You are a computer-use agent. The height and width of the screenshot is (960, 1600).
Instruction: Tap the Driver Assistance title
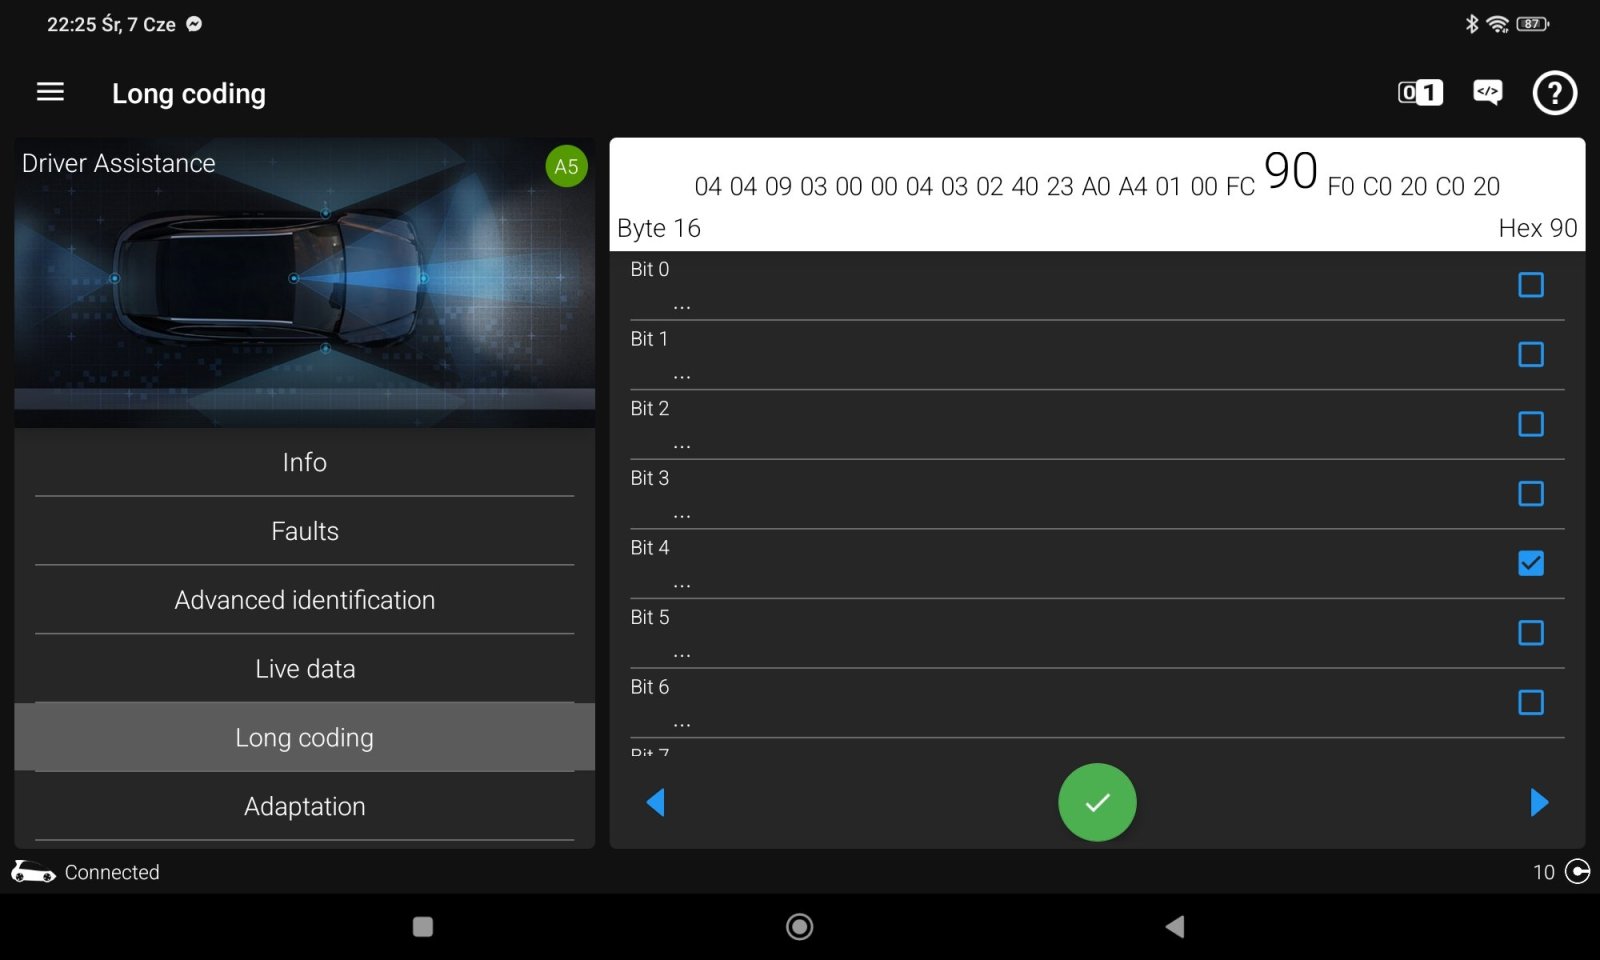pos(119,163)
